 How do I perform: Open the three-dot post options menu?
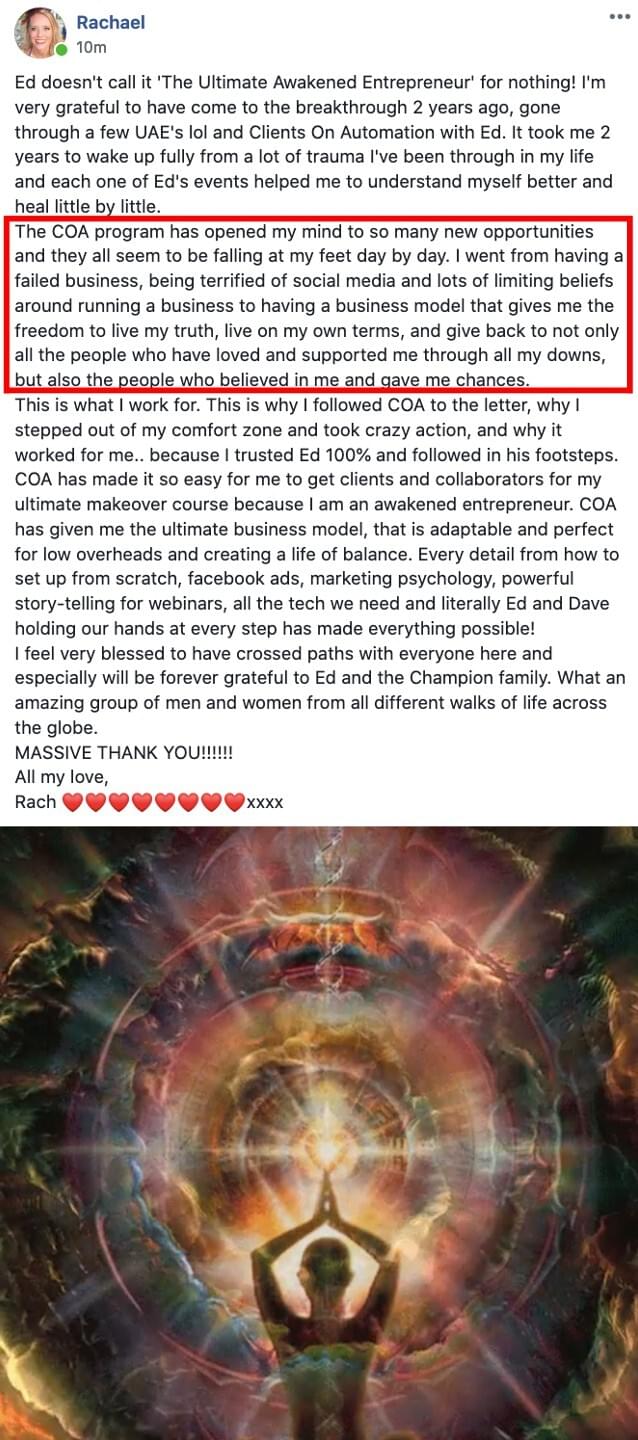pos(619,17)
